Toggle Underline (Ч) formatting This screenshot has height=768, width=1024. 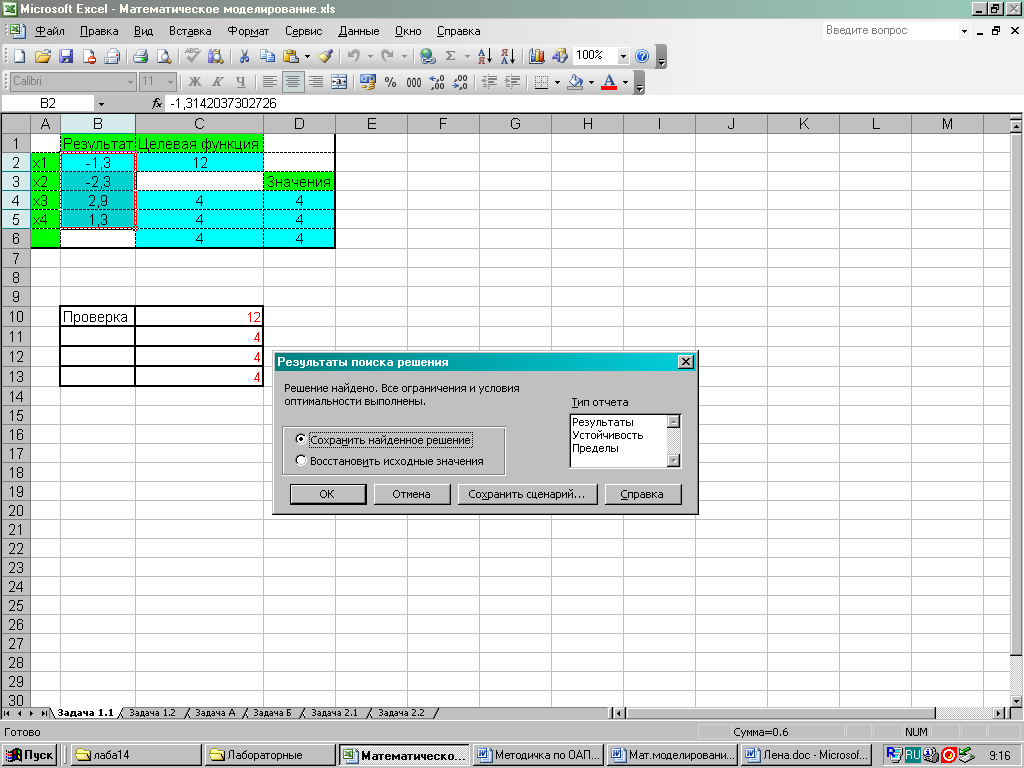tap(241, 82)
